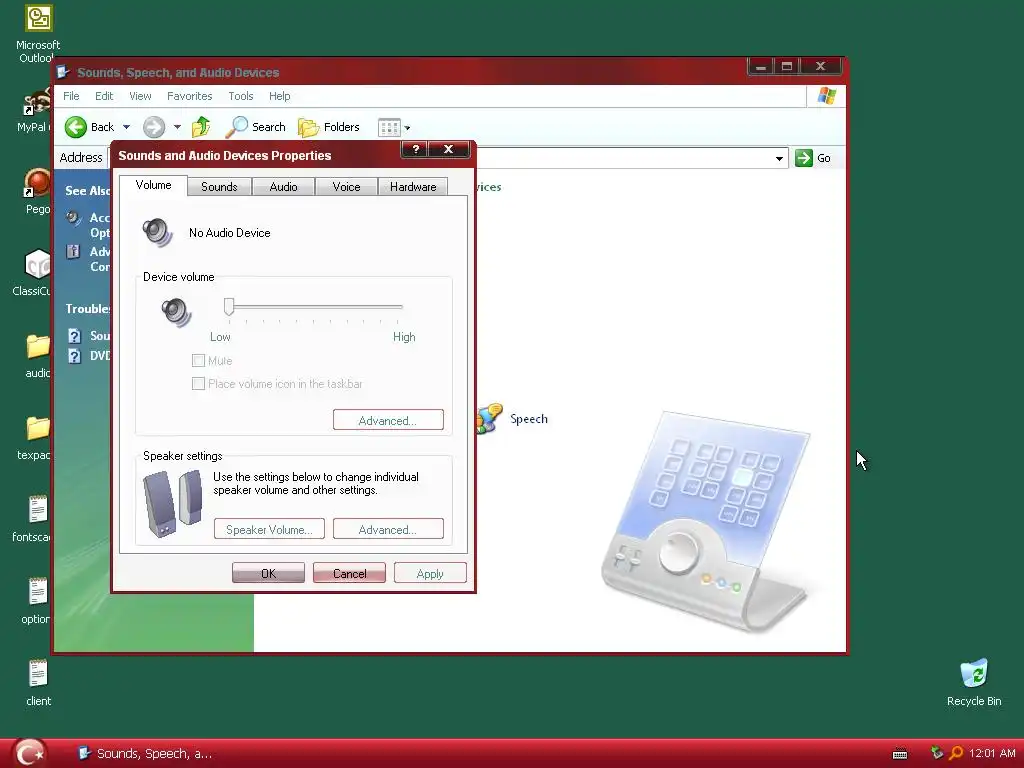Close the Sounds and Audio Devices Properties dialog
Viewport: 1024px width, 768px height.
pos(449,149)
